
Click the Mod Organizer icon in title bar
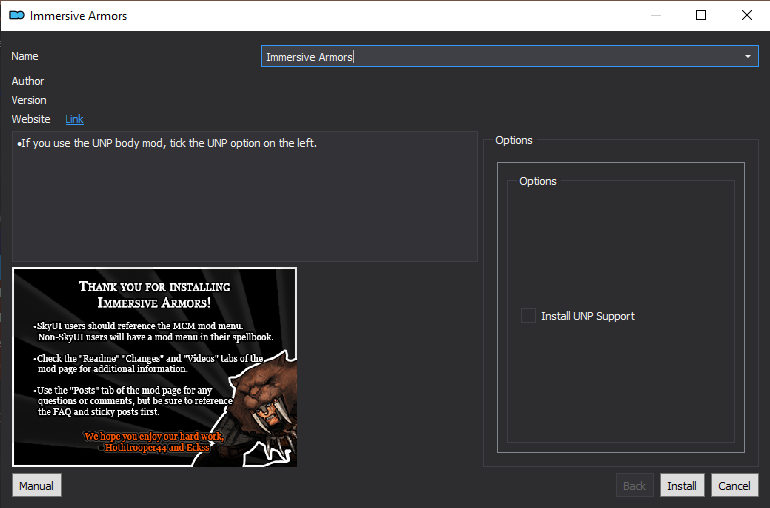click(x=17, y=15)
